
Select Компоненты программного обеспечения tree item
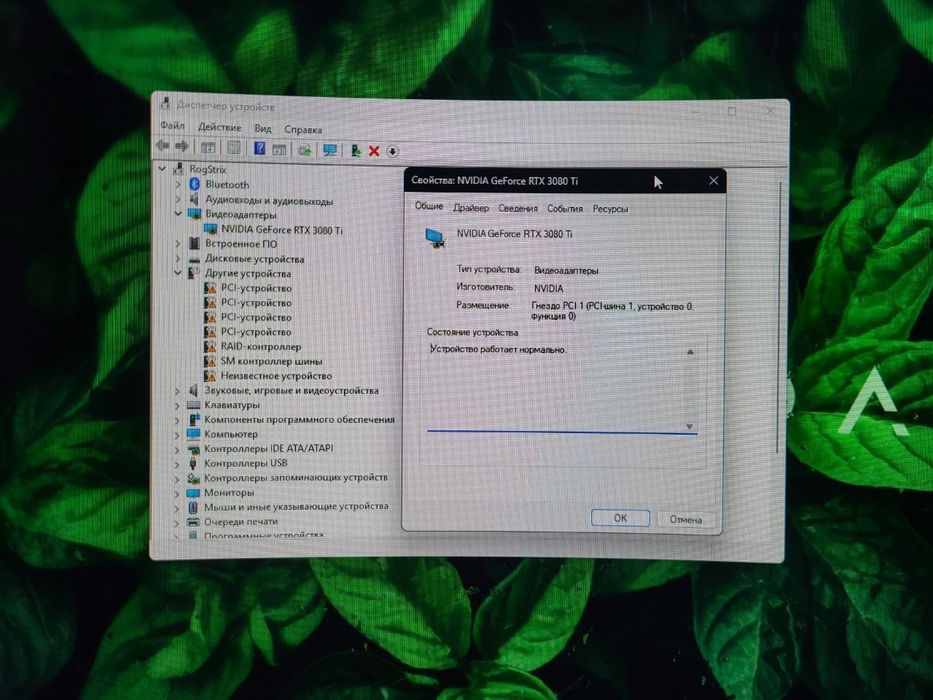pyautogui.click(x=299, y=420)
